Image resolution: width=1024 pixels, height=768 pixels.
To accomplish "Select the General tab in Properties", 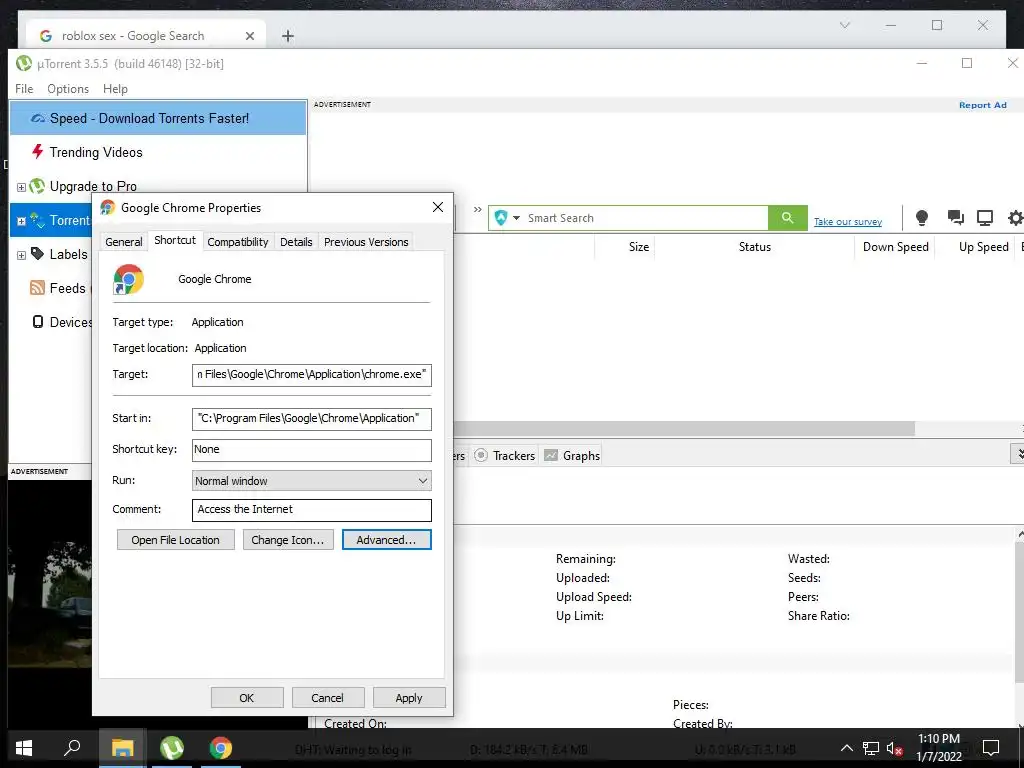I will click(x=123, y=242).
